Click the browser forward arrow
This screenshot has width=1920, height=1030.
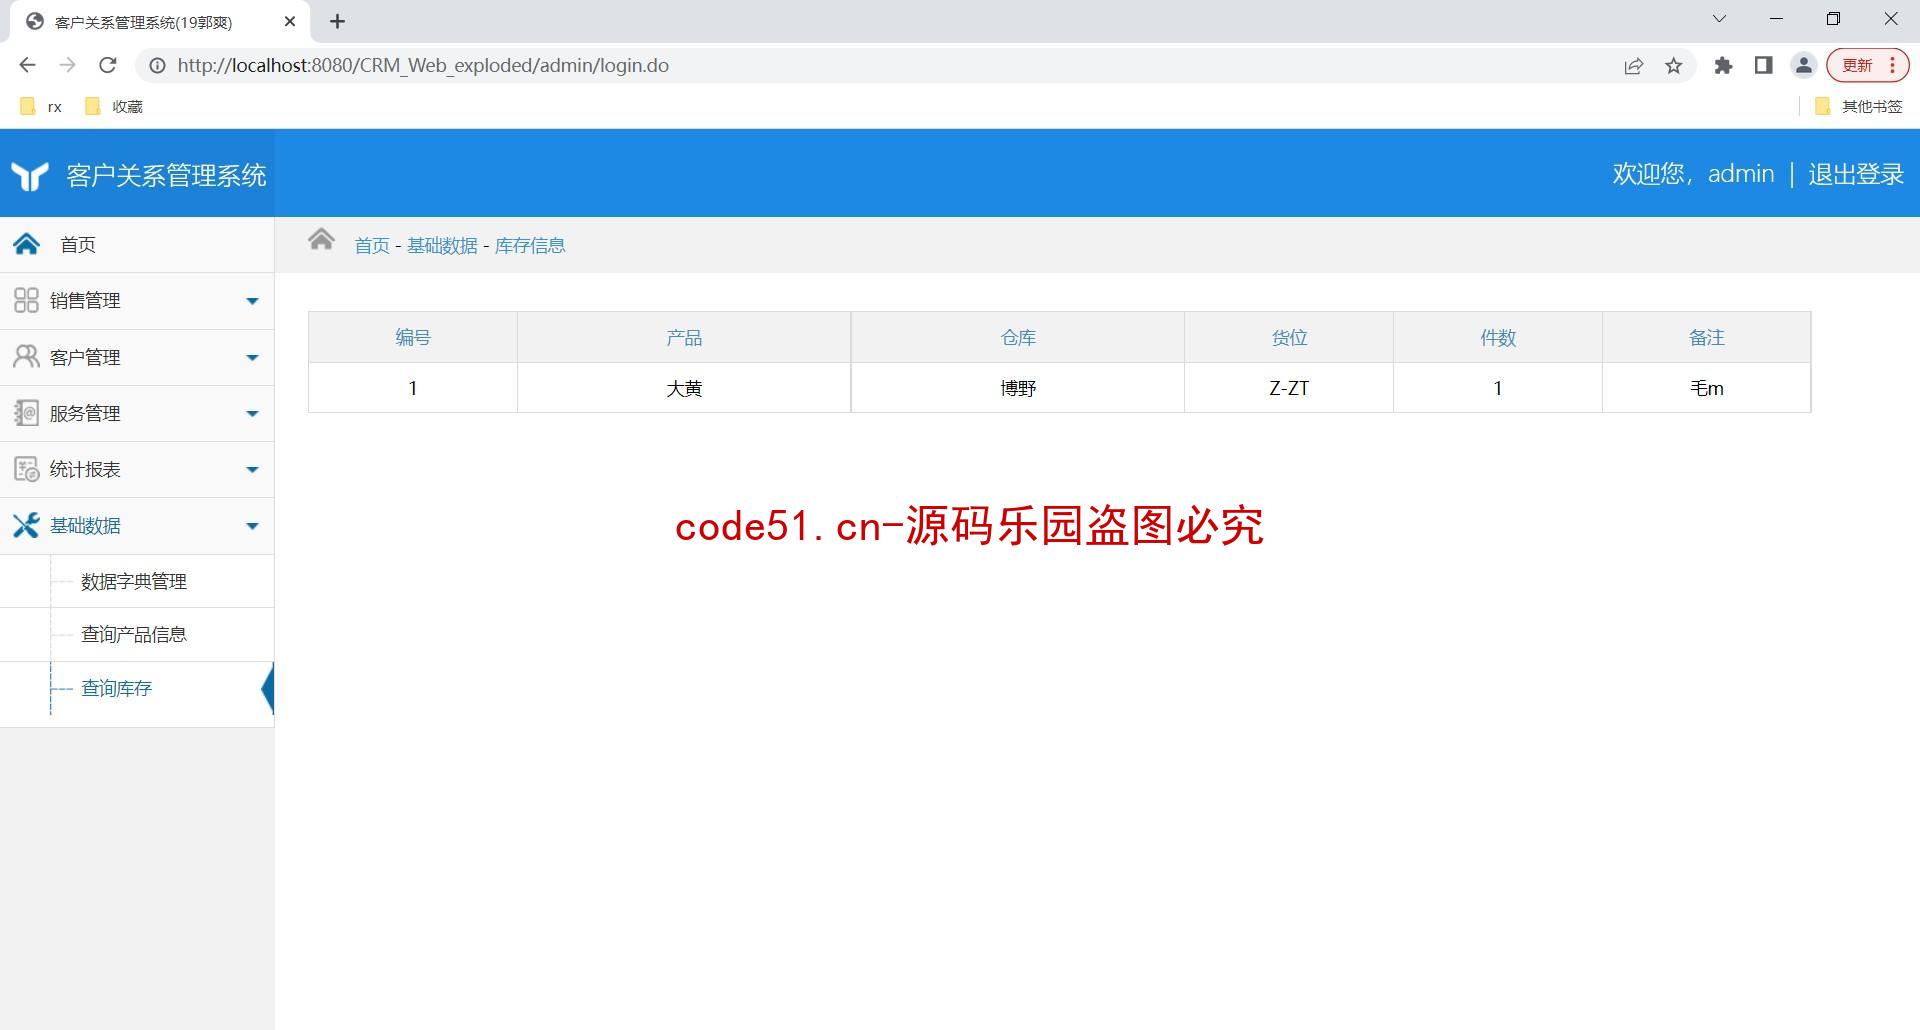(67, 65)
